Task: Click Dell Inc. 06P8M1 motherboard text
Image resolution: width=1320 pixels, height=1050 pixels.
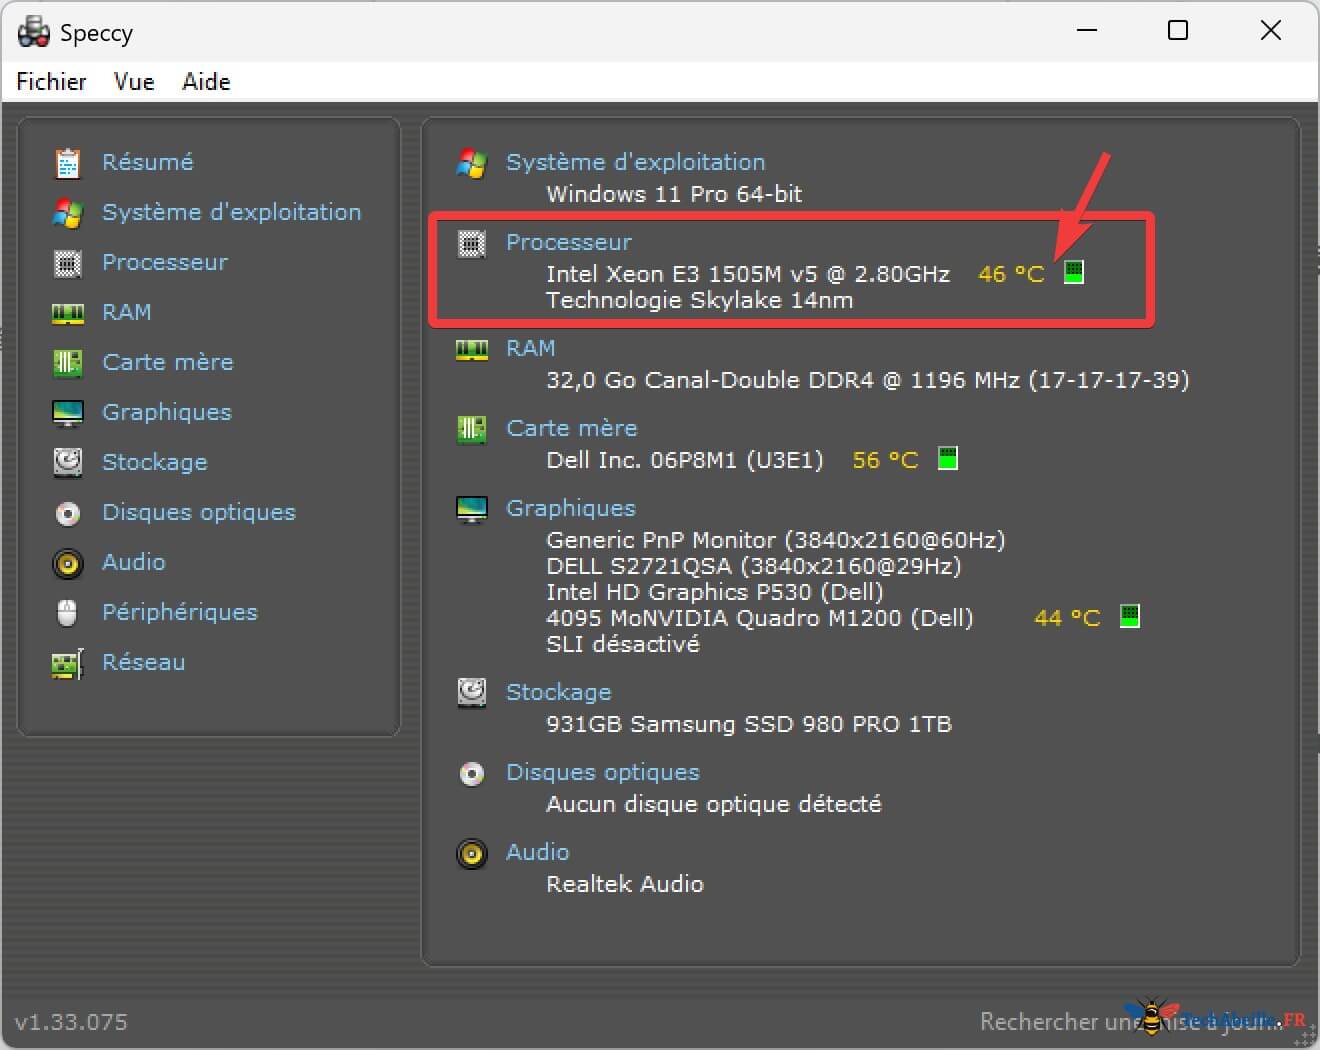Action: coord(684,460)
